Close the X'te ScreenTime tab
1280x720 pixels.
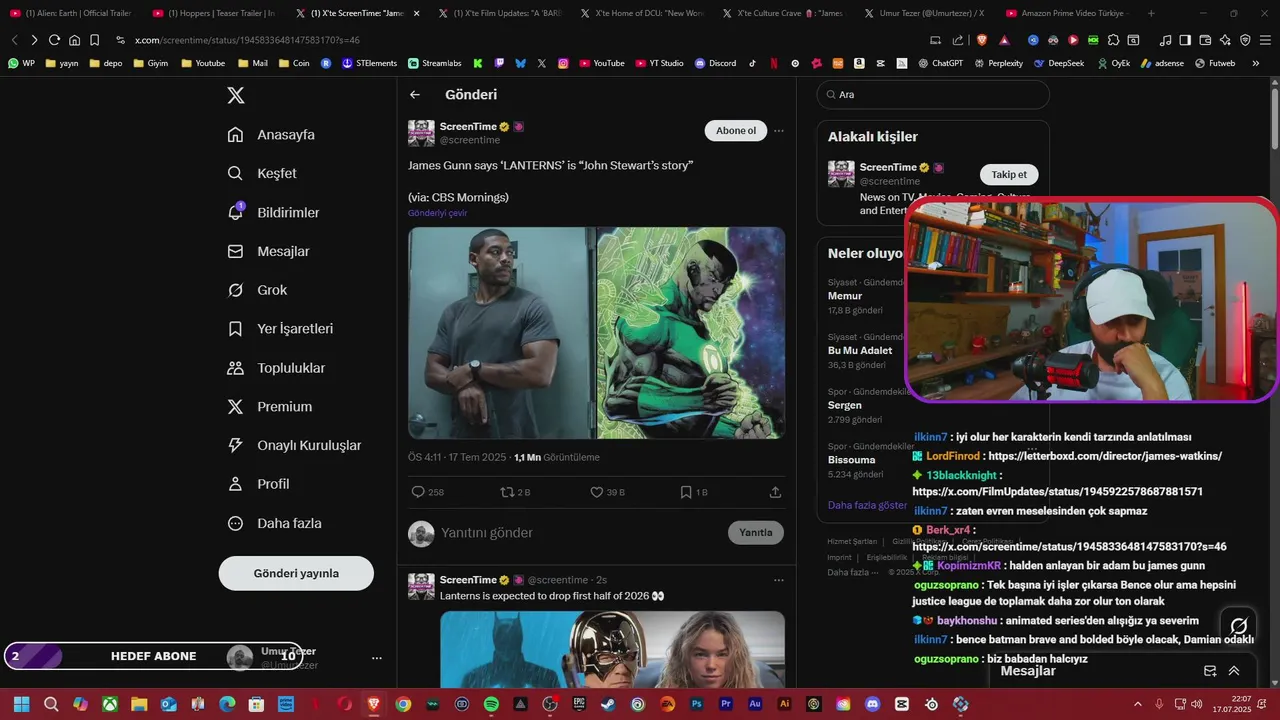click(x=416, y=13)
